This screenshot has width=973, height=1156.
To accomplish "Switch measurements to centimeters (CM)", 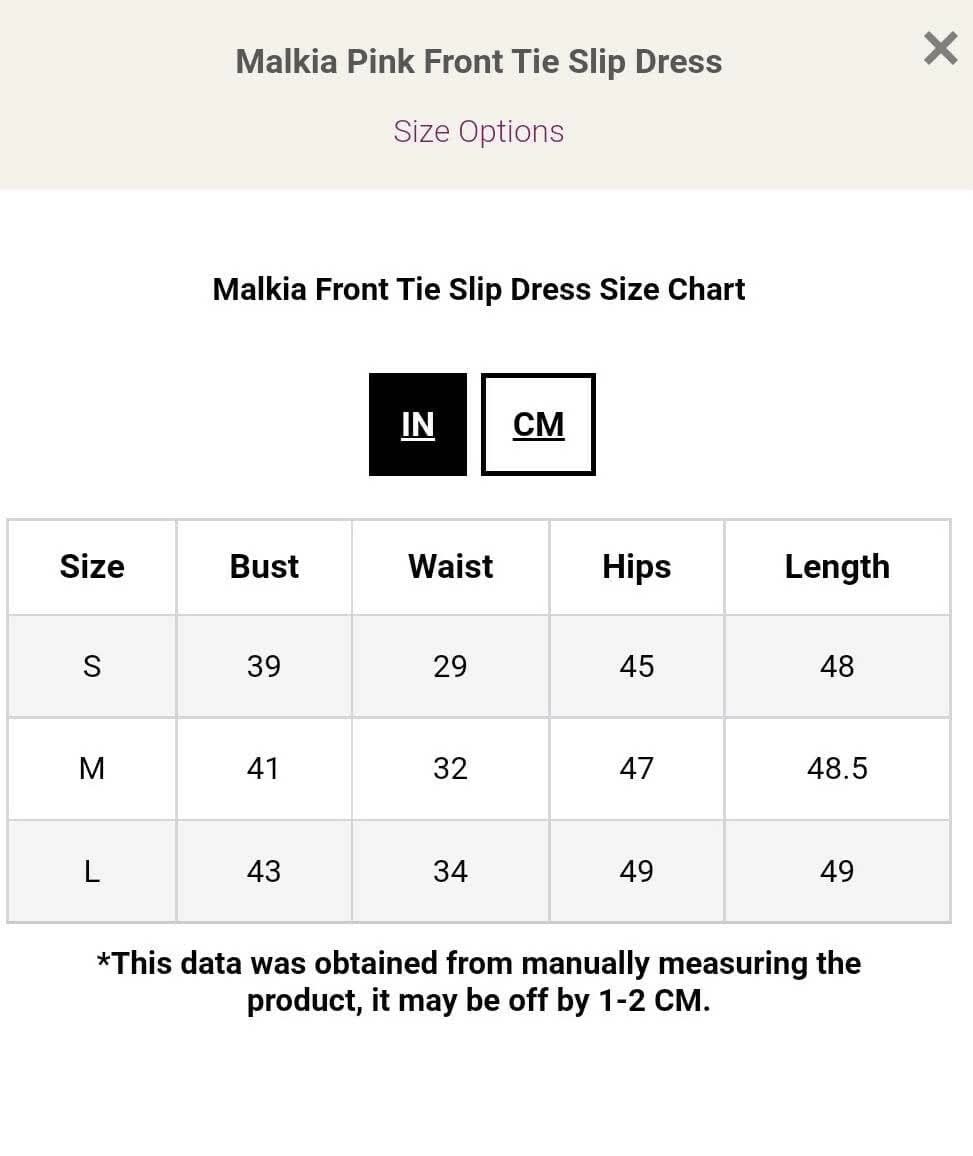I will click(538, 424).
